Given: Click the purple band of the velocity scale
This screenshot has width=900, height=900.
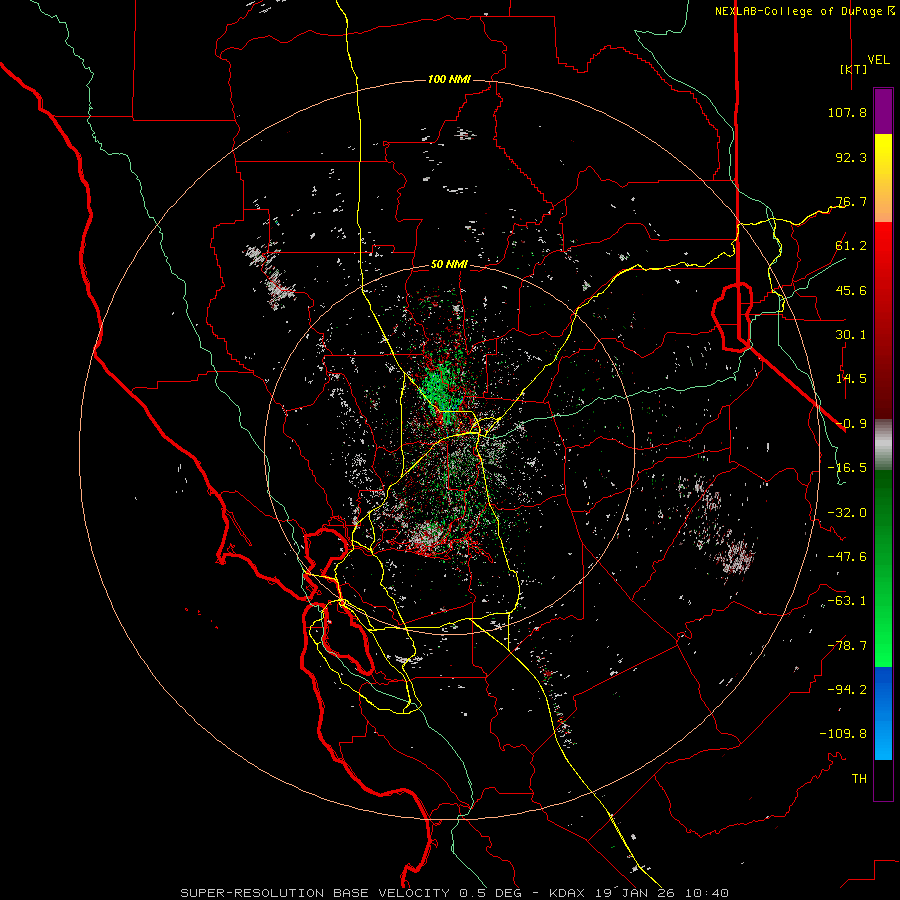Looking at the screenshot, I should [x=883, y=111].
